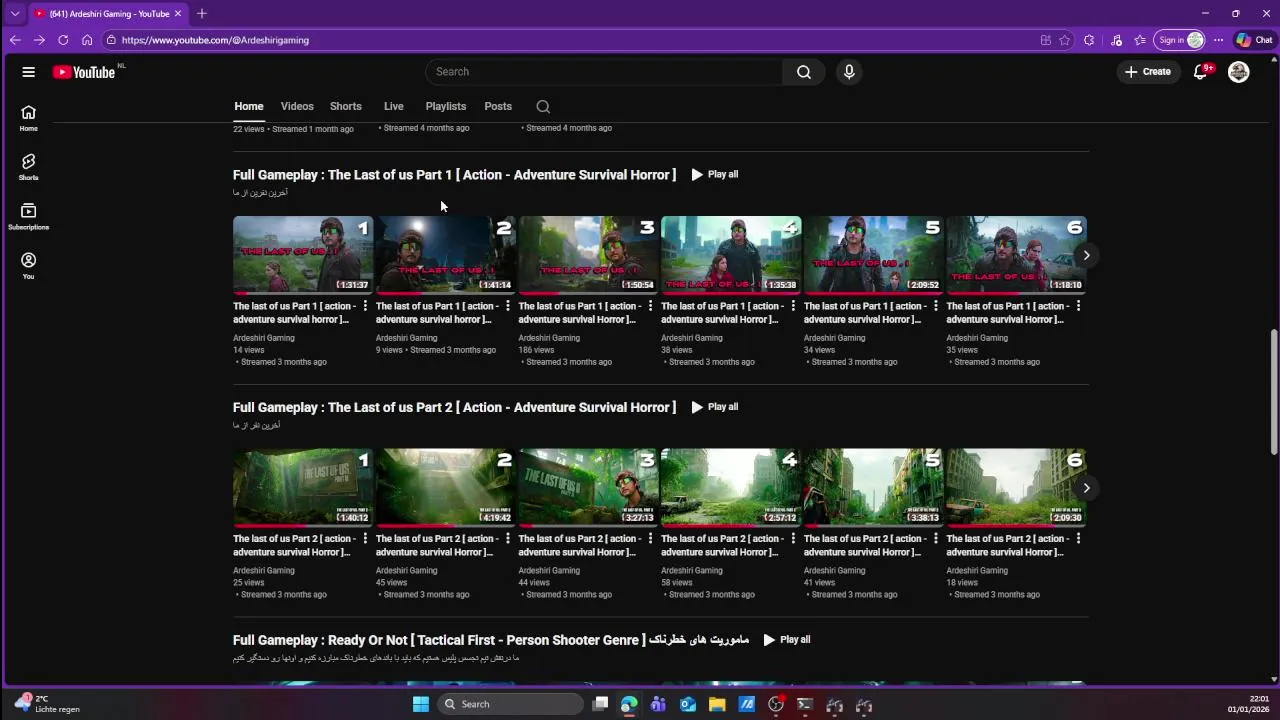Click the page vertical scrollbar thumb
The image size is (1280, 720).
(1274, 392)
